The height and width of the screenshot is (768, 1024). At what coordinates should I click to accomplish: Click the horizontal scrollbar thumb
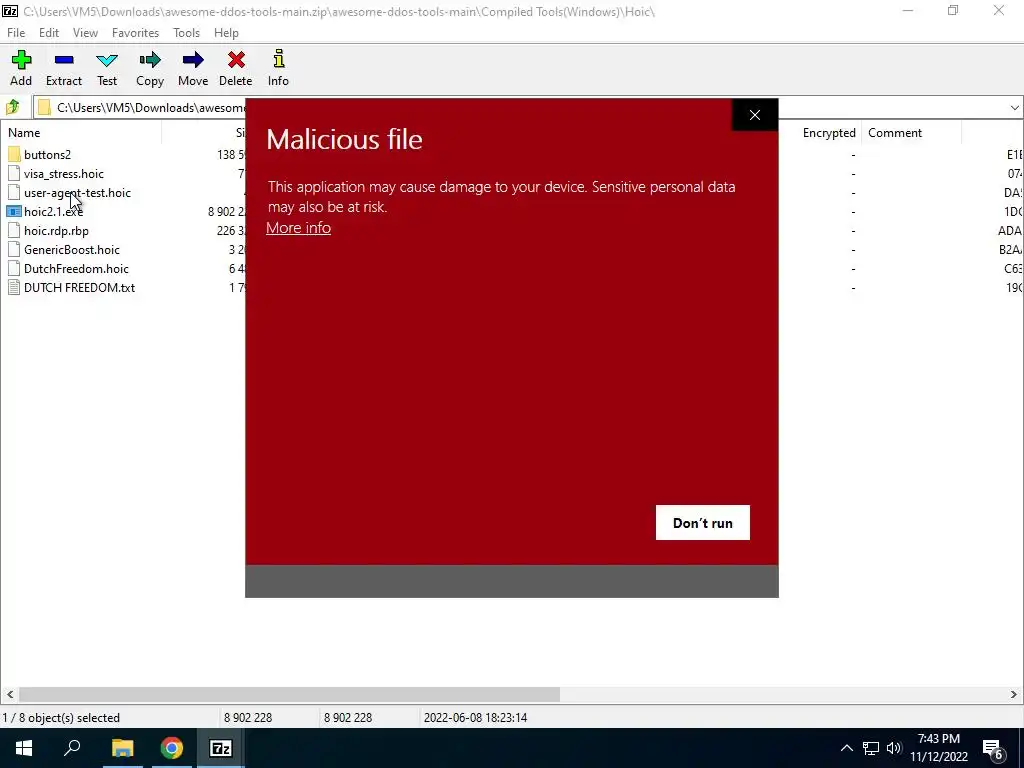289,694
